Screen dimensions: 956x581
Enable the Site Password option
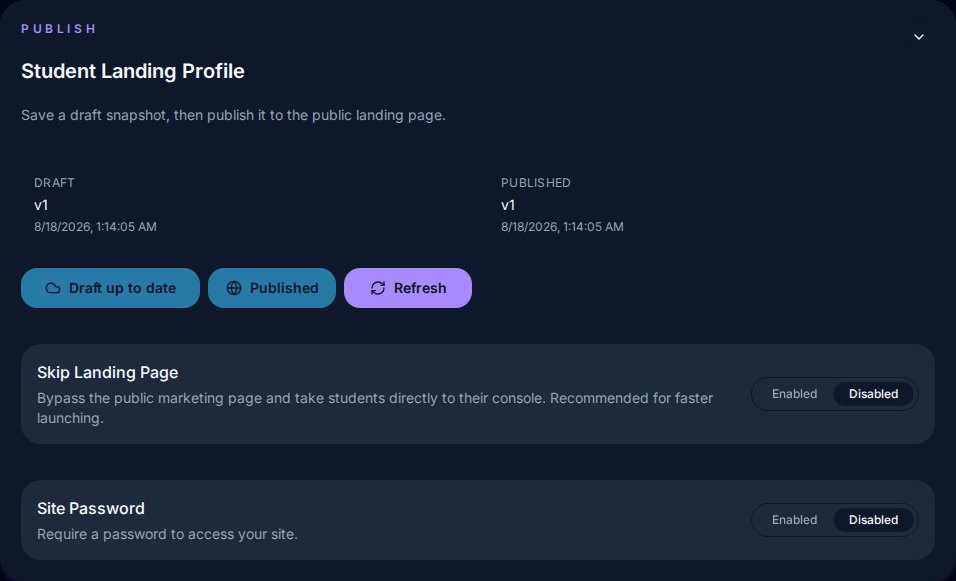pos(794,520)
